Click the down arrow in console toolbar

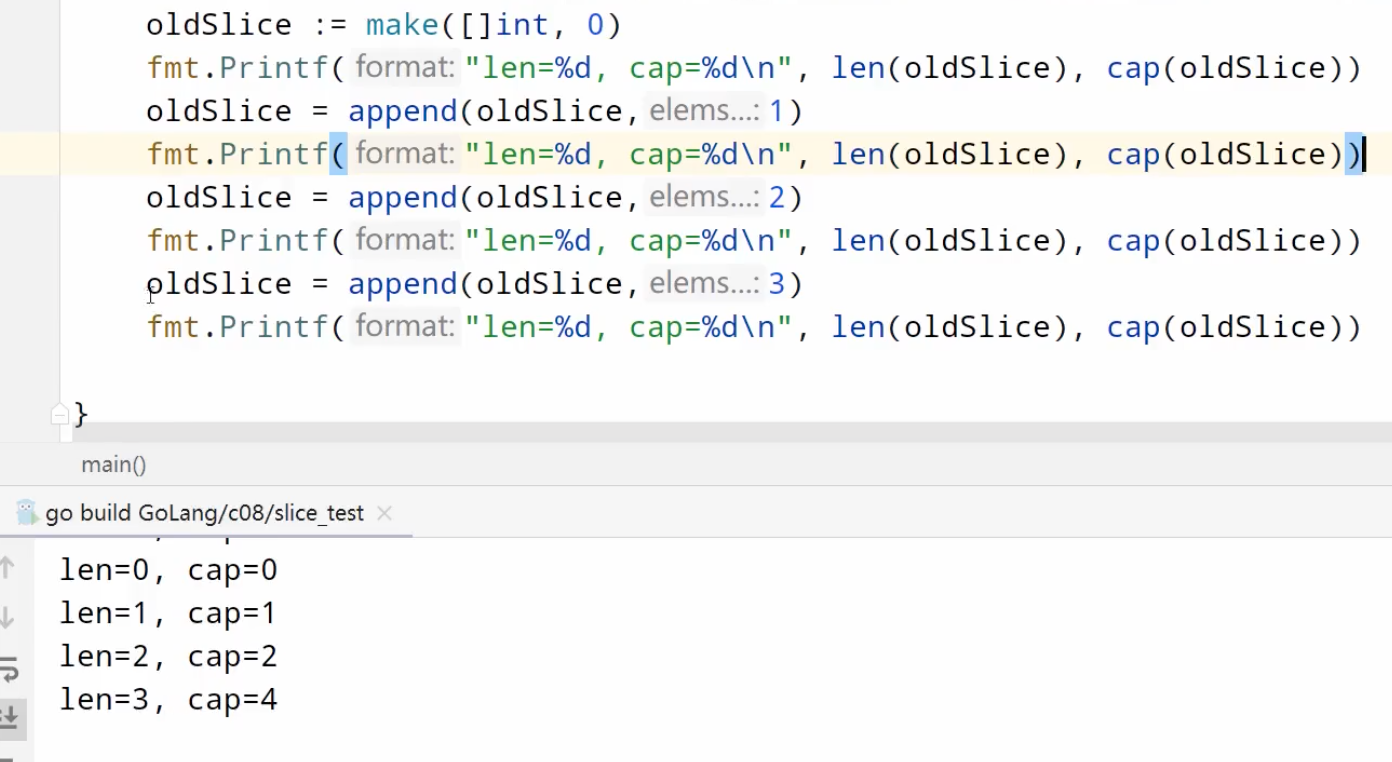point(7,617)
